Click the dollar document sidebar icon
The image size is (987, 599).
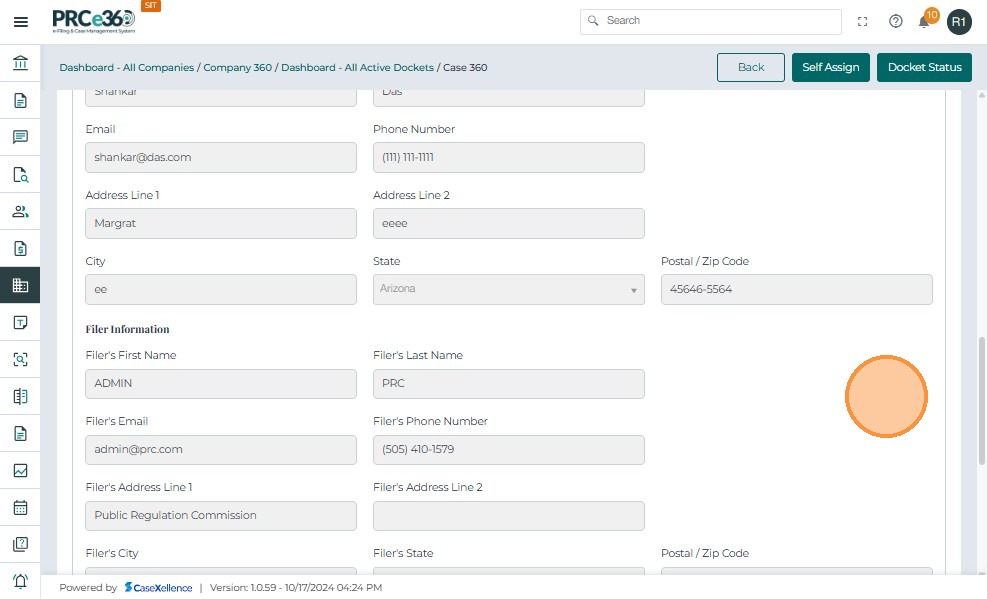coord(20,248)
